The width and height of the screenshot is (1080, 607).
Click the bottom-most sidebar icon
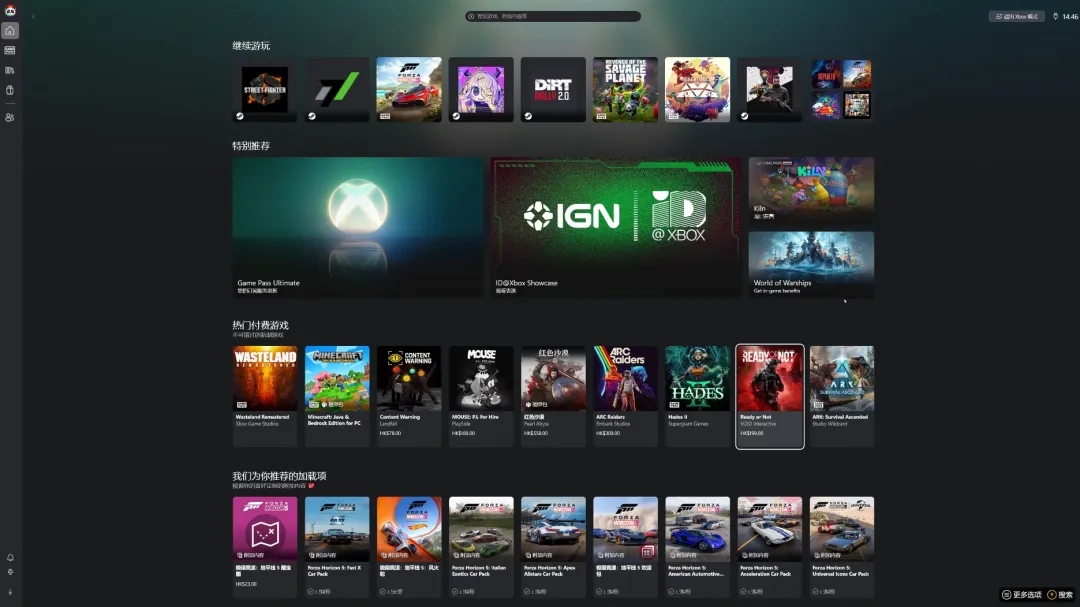pos(10,592)
